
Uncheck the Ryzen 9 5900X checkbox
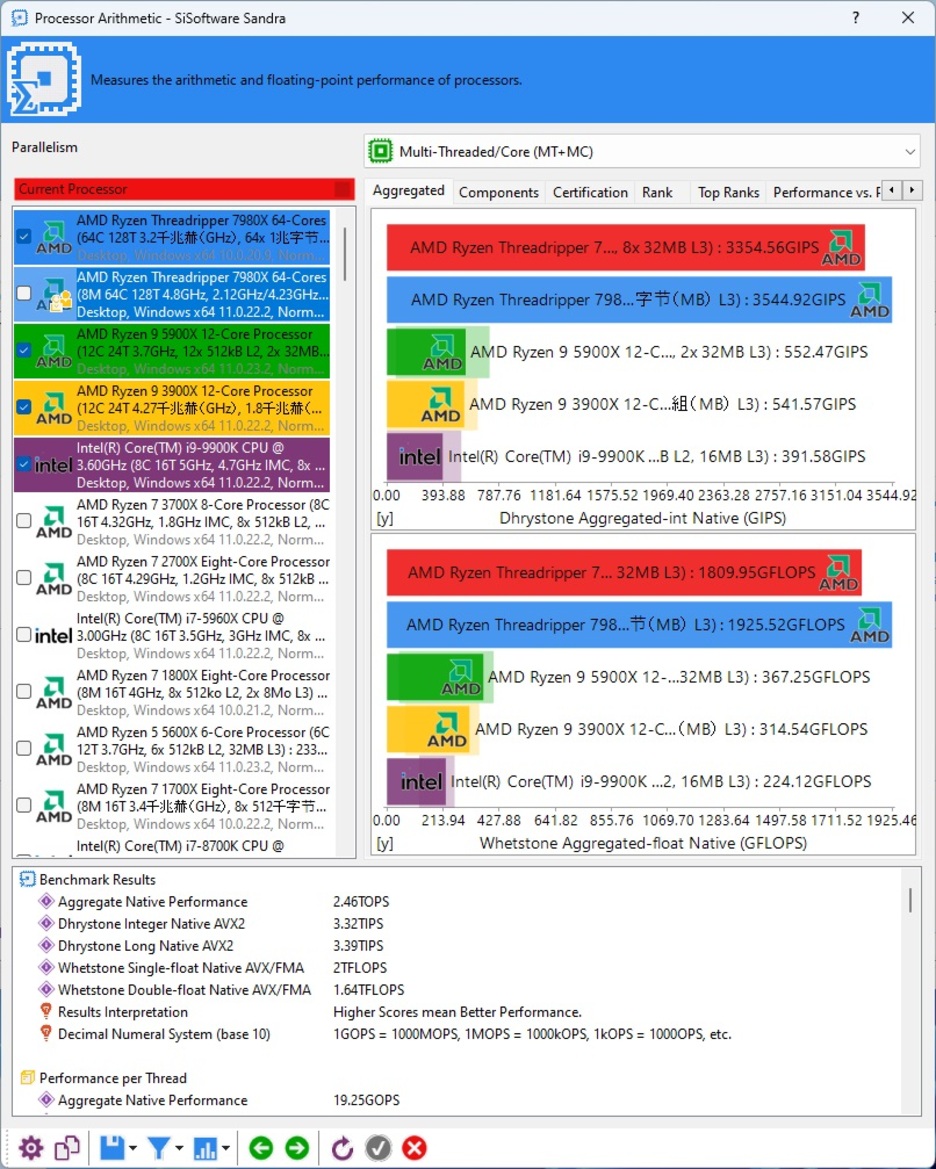point(24,350)
